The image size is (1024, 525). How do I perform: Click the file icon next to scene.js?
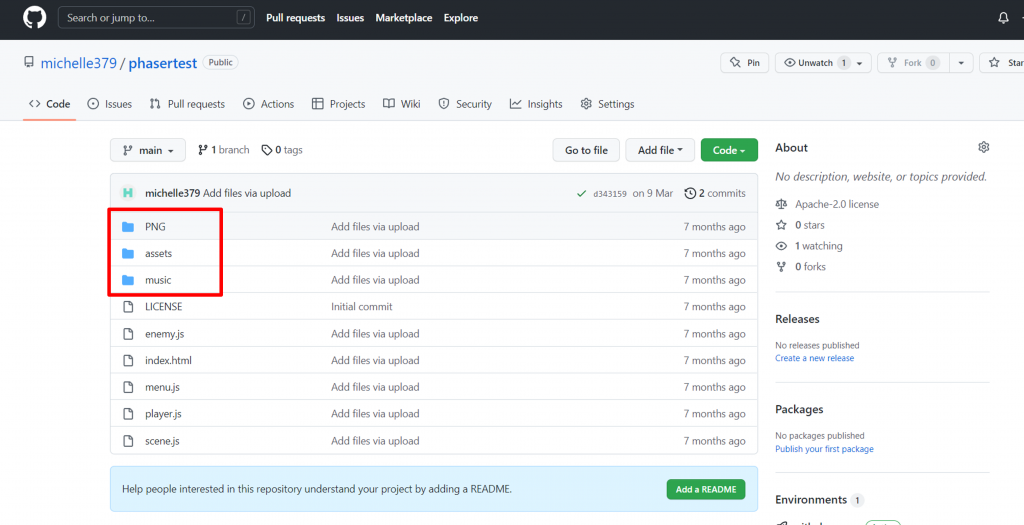[x=128, y=441]
